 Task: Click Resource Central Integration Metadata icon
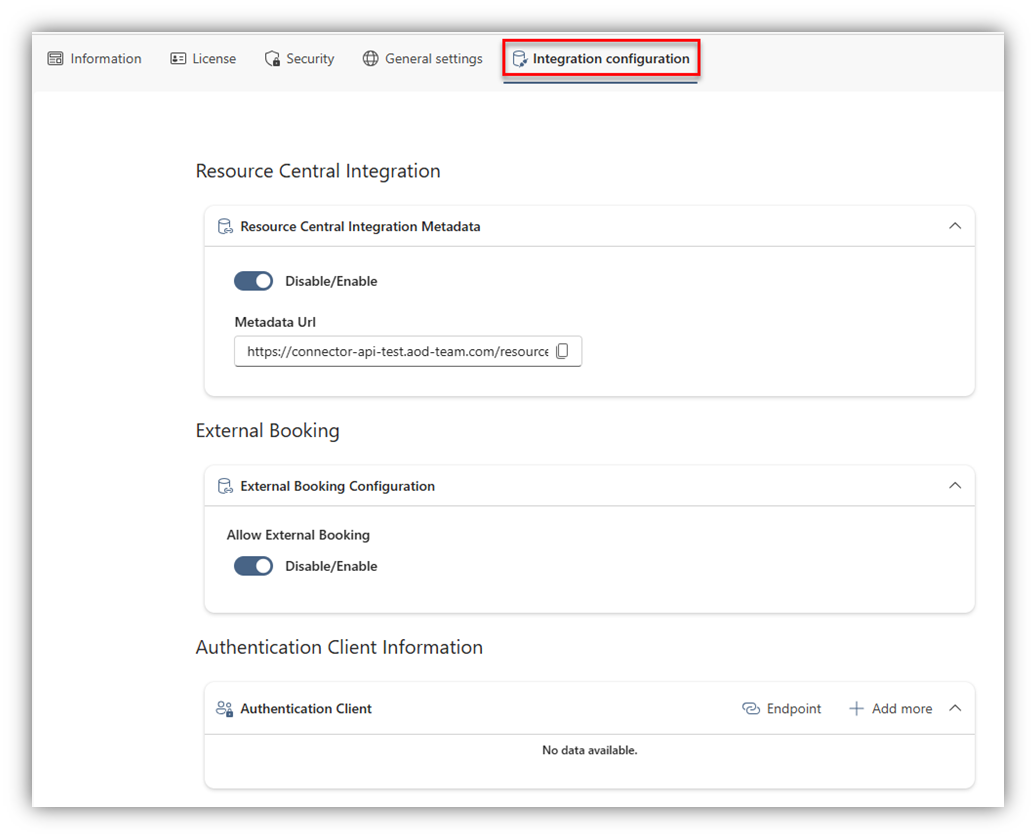point(225,227)
